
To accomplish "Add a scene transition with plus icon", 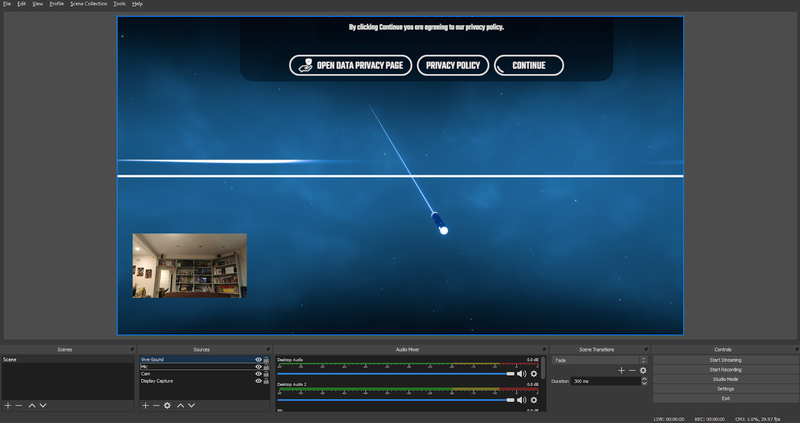I will click(x=620, y=370).
